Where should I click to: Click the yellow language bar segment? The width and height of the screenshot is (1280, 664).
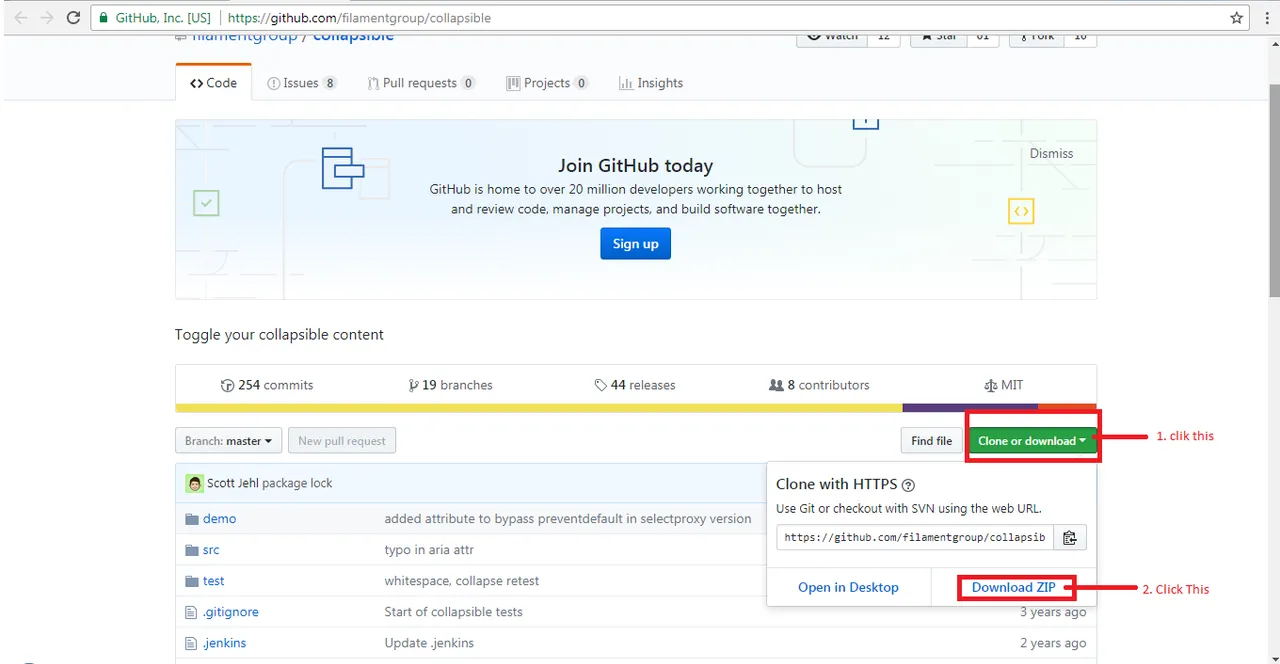pos(539,408)
